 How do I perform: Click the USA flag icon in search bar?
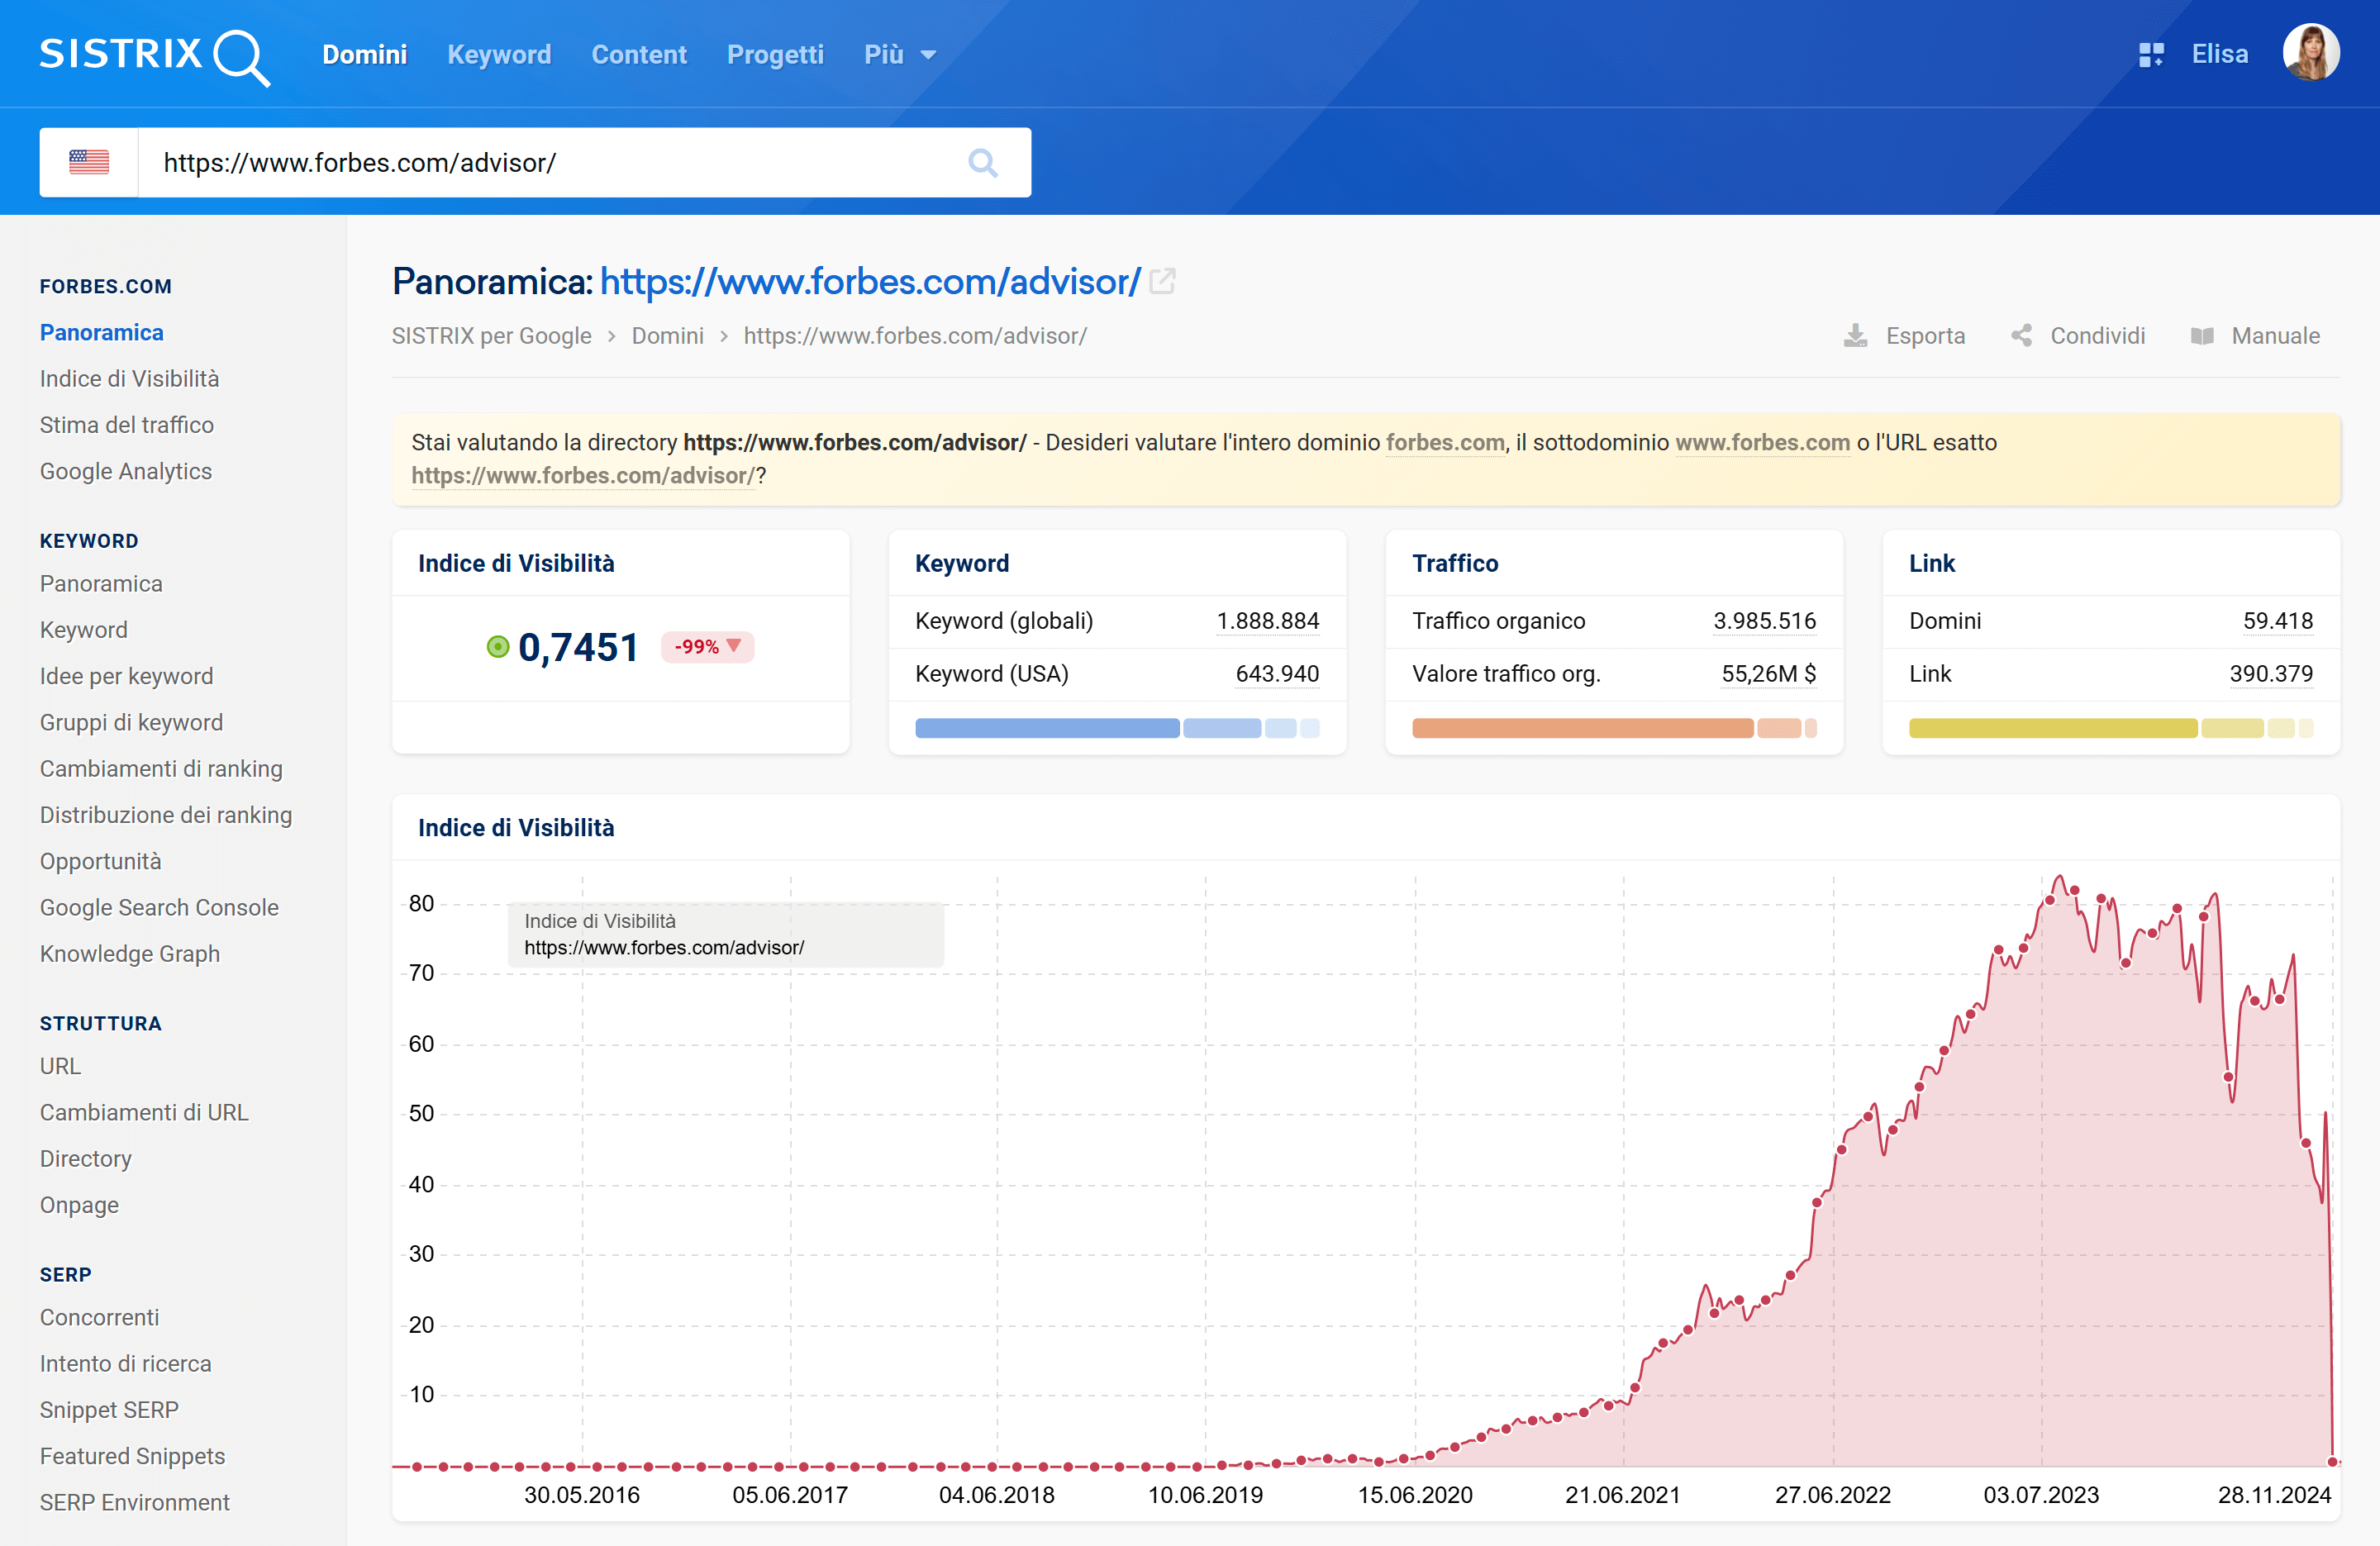[x=88, y=163]
